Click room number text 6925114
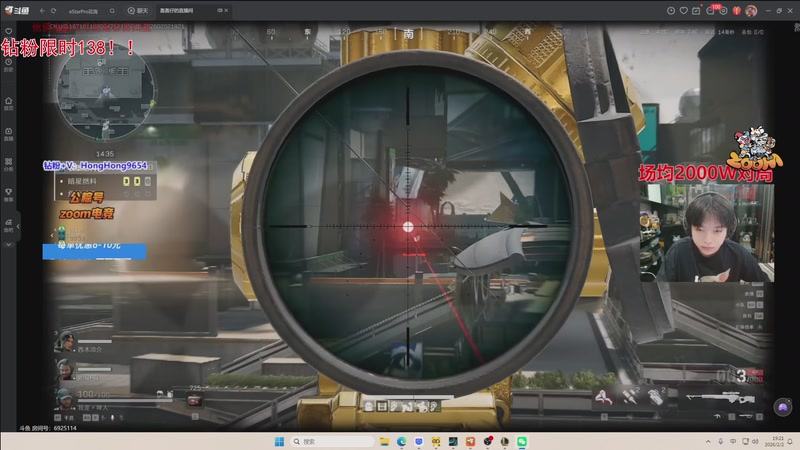Image resolution: width=800 pixels, height=450 pixels. tap(65, 428)
